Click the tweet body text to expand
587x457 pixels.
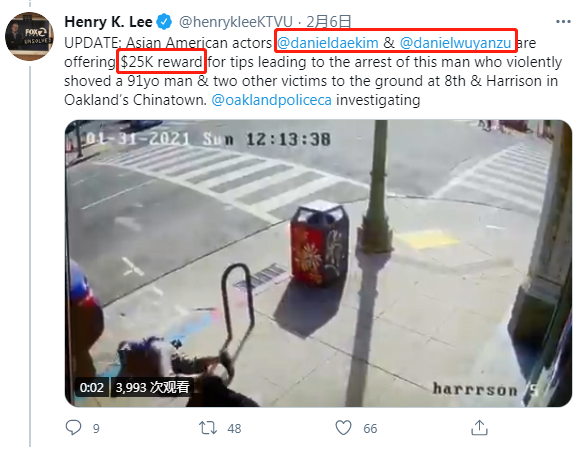point(313,71)
